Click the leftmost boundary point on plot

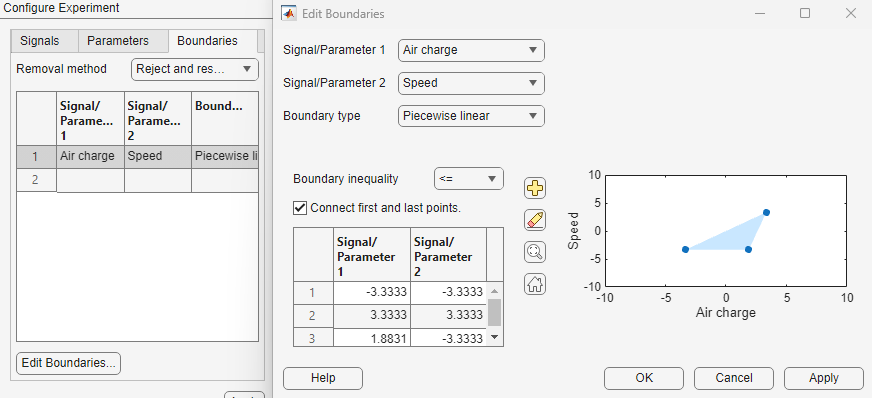tap(685, 250)
